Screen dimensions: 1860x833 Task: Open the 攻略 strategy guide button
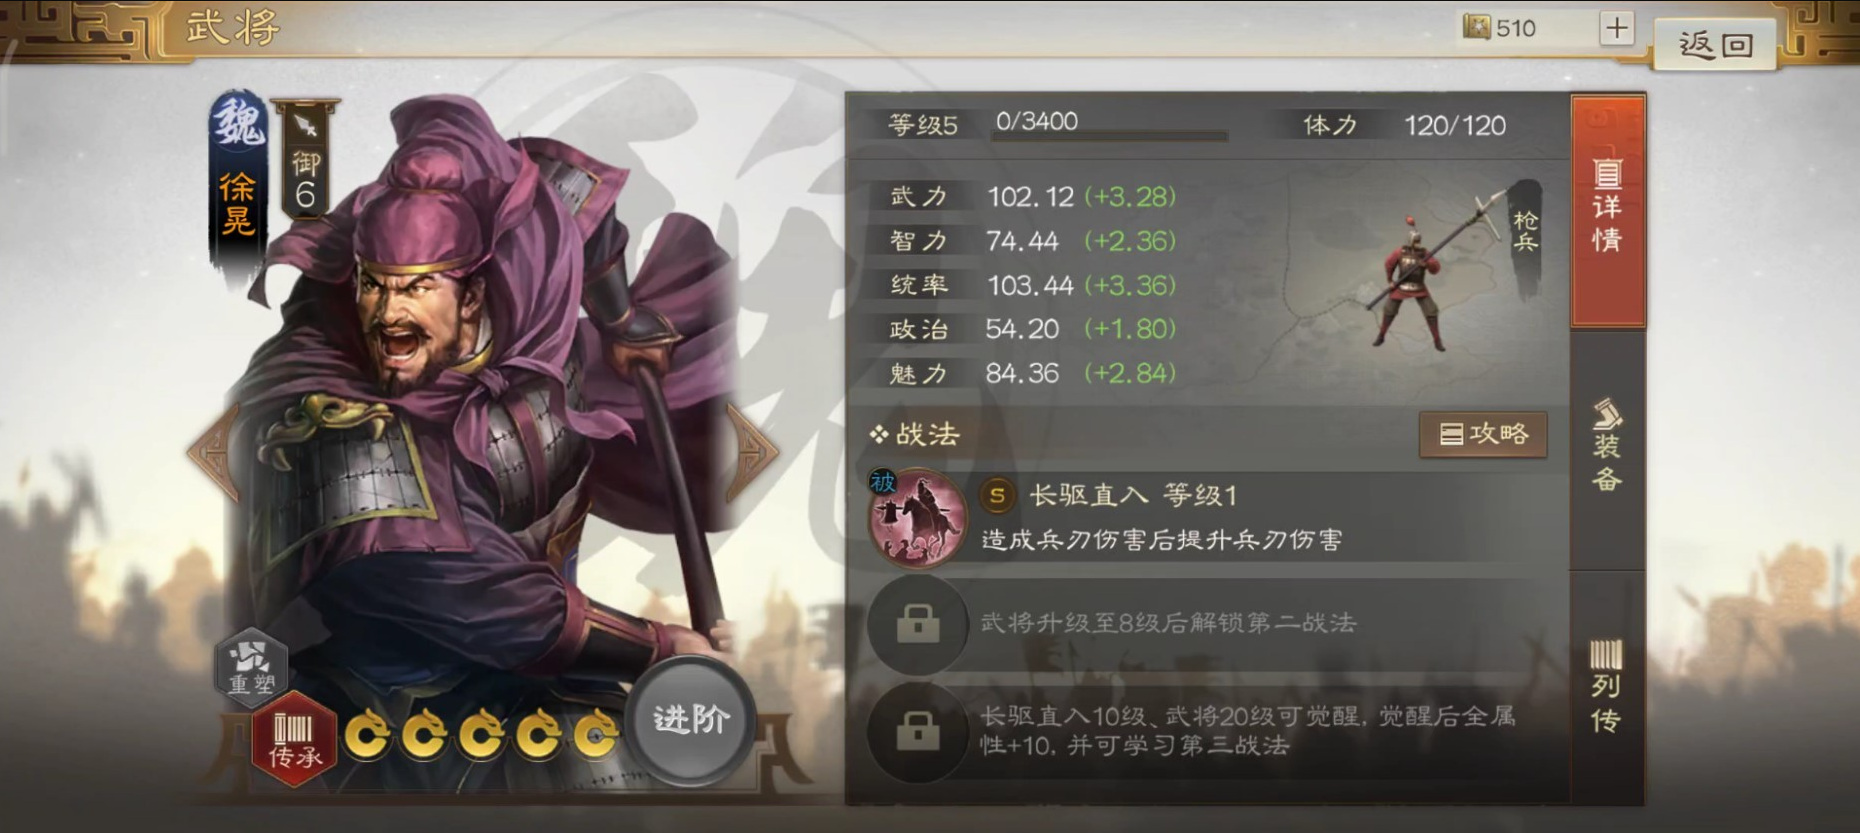point(1483,434)
